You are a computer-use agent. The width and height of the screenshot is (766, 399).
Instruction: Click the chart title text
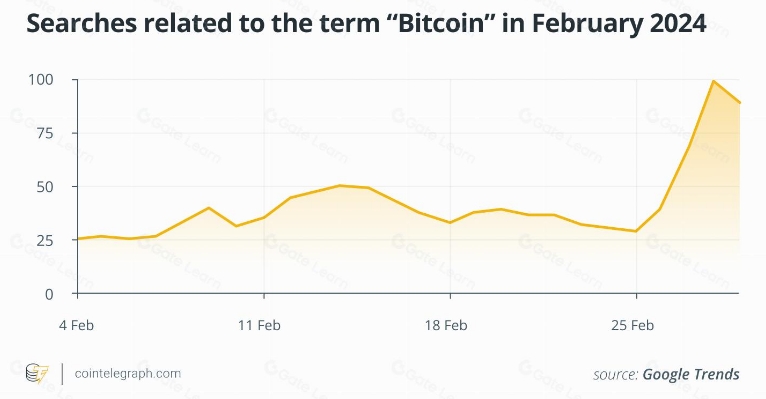click(x=366, y=23)
